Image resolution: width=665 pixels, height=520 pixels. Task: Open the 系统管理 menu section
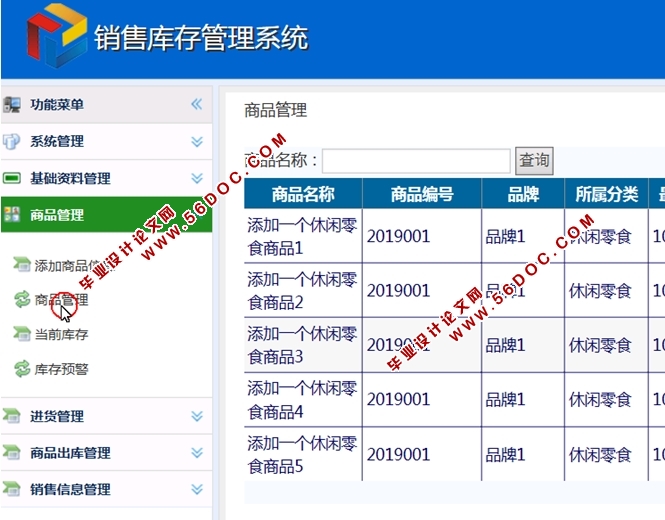pyautogui.click(x=106, y=141)
